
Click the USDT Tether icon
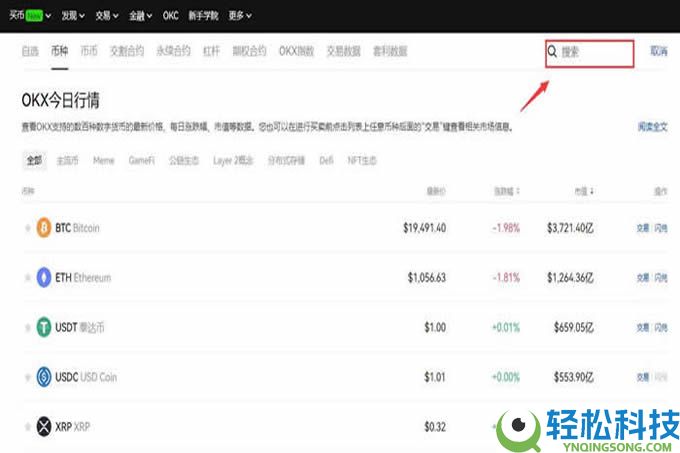coord(44,327)
